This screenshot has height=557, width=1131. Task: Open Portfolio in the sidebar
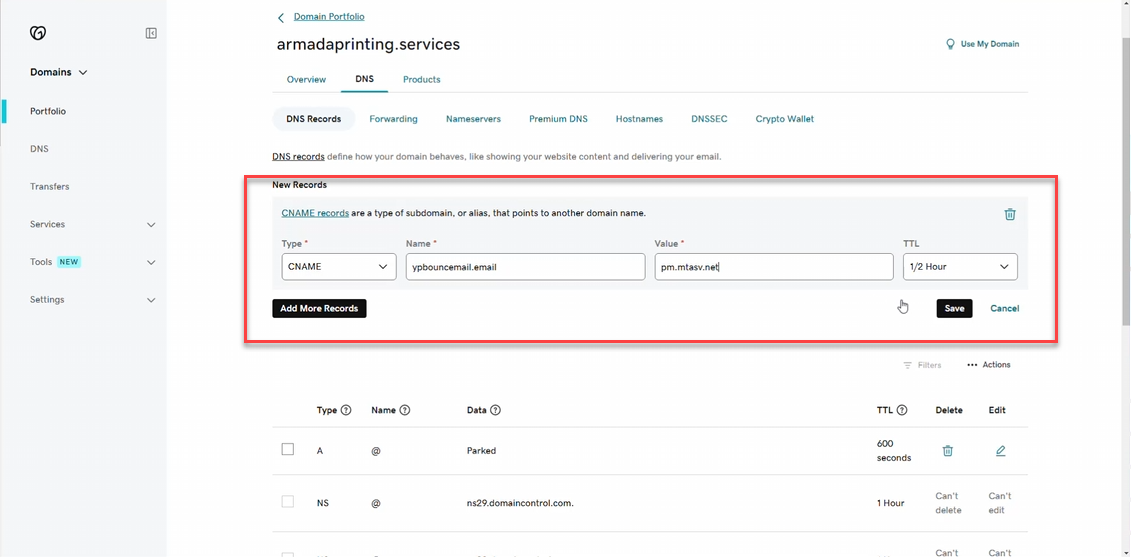point(48,111)
